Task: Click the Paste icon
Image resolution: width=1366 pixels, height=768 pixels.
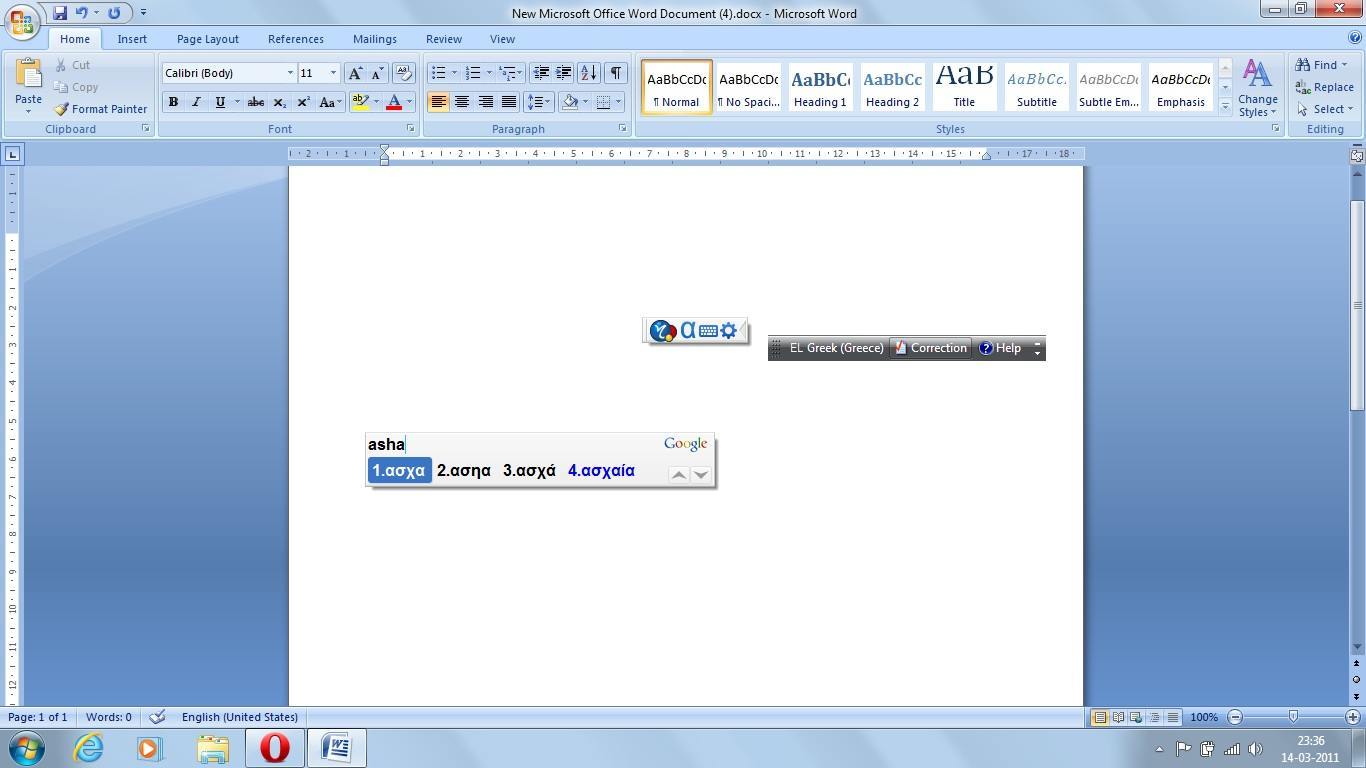Action: [28, 75]
